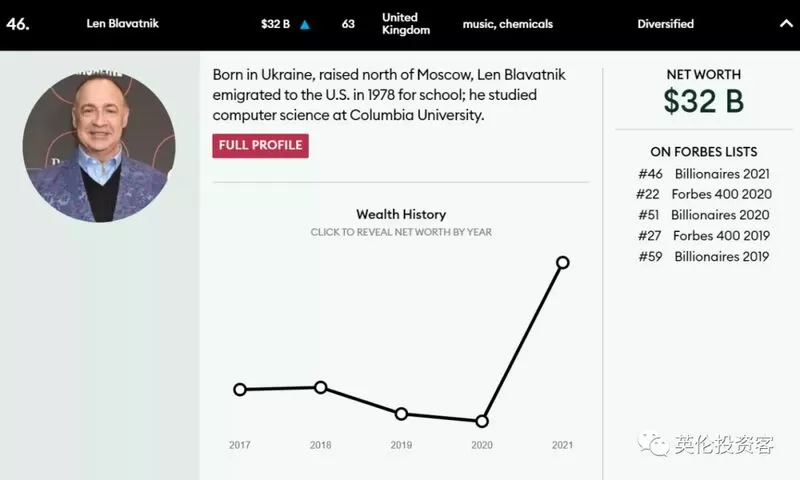Viewport: 800px width, 480px height.
Task: Click the Diversified industry label
Action: click(x=665, y=24)
